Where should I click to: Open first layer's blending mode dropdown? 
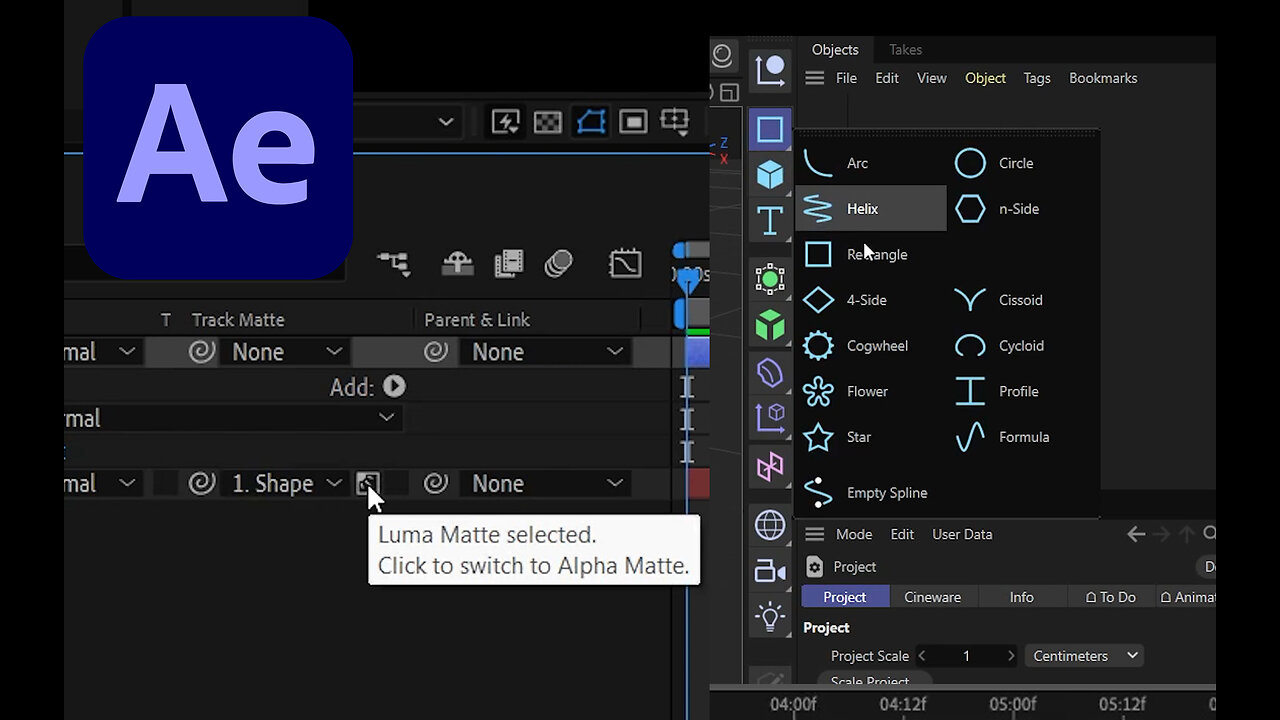pos(102,352)
